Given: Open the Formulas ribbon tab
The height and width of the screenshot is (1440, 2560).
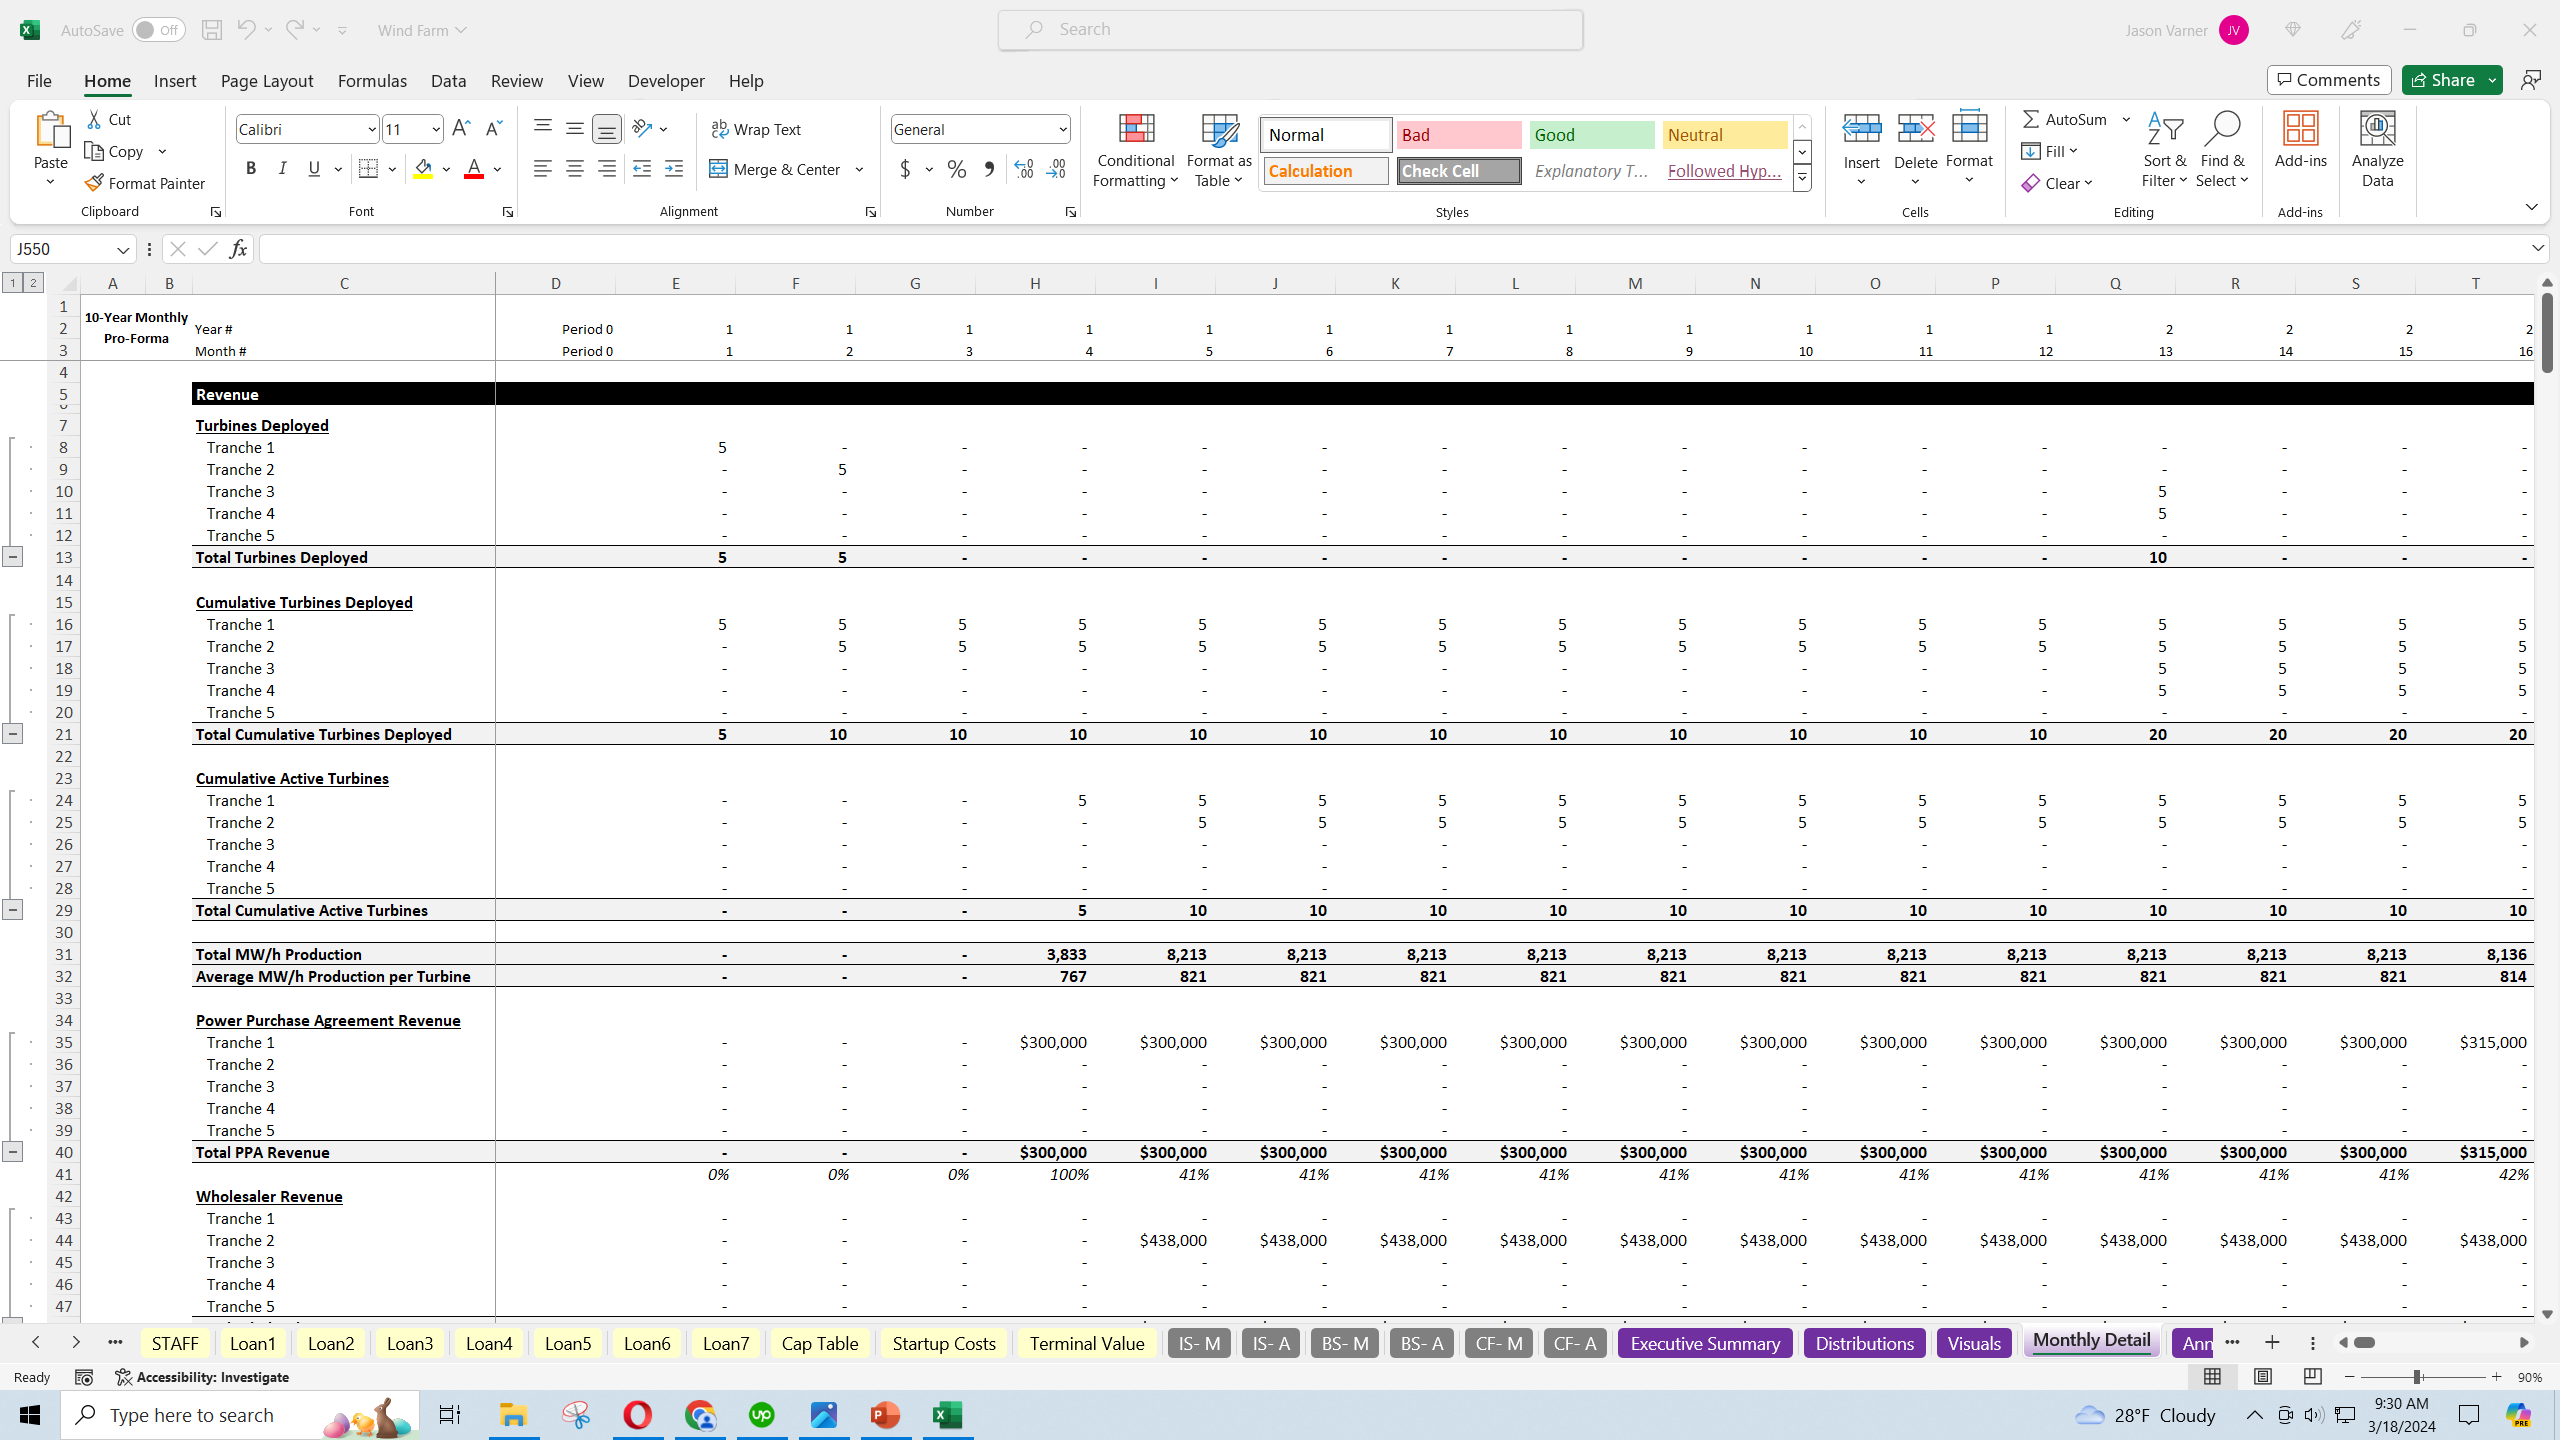Looking at the screenshot, I should 372,81.
